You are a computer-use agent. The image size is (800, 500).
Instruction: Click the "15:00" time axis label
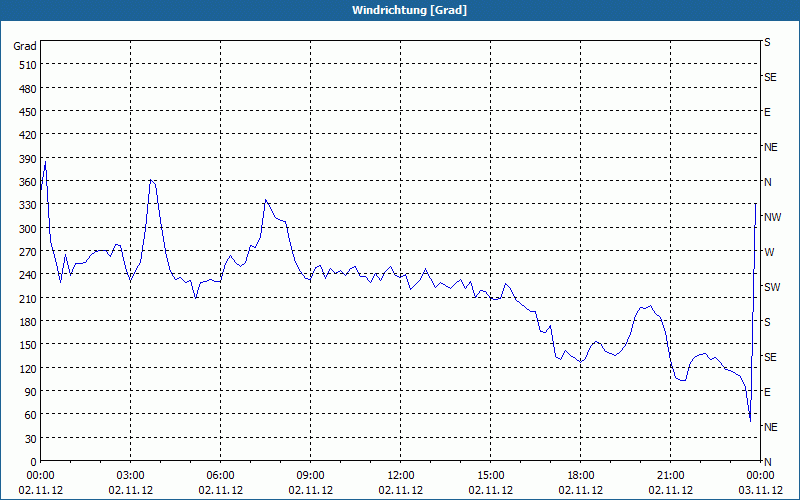click(x=491, y=476)
